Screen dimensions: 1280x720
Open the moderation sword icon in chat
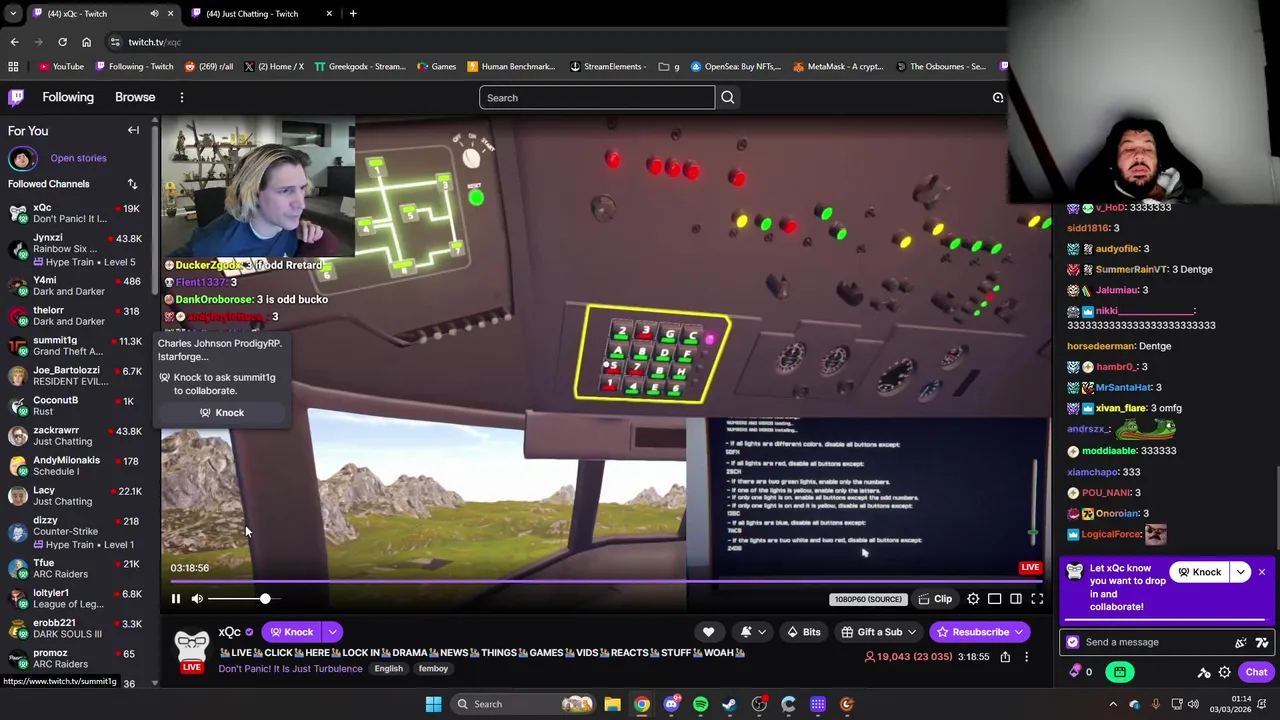[x=1204, y=673]
